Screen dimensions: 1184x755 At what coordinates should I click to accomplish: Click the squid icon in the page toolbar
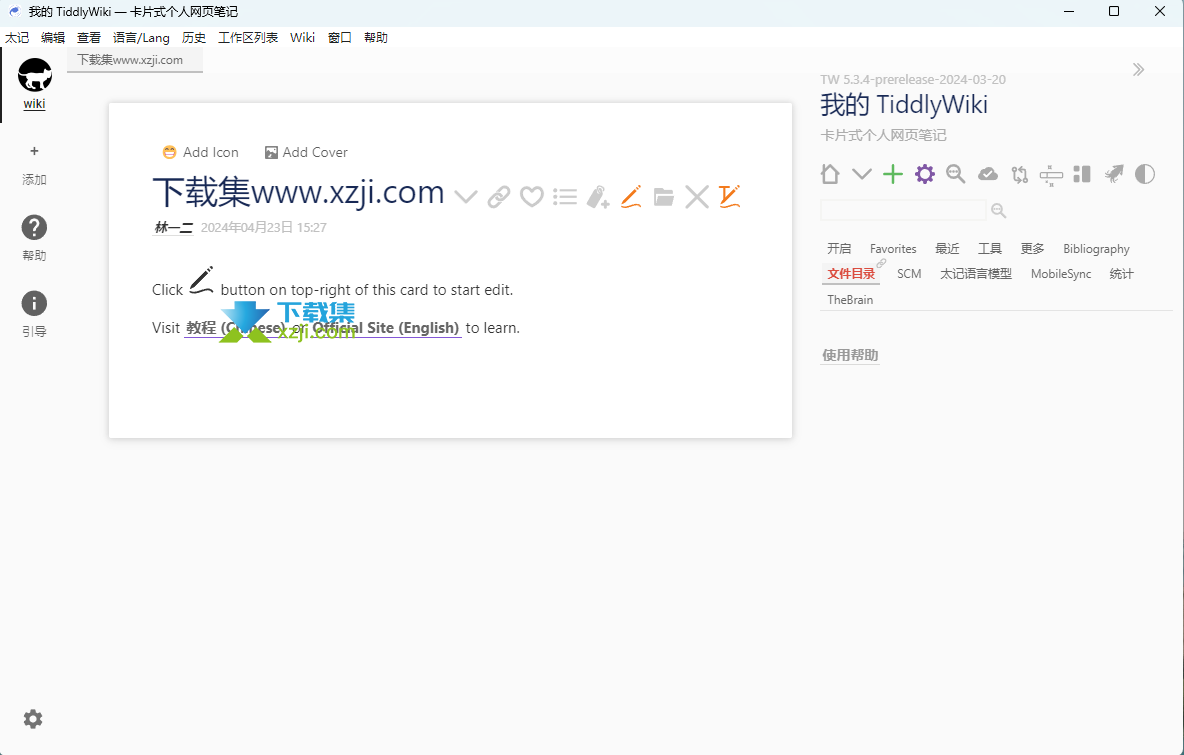pyautogui.click(x=1114, y=174)
